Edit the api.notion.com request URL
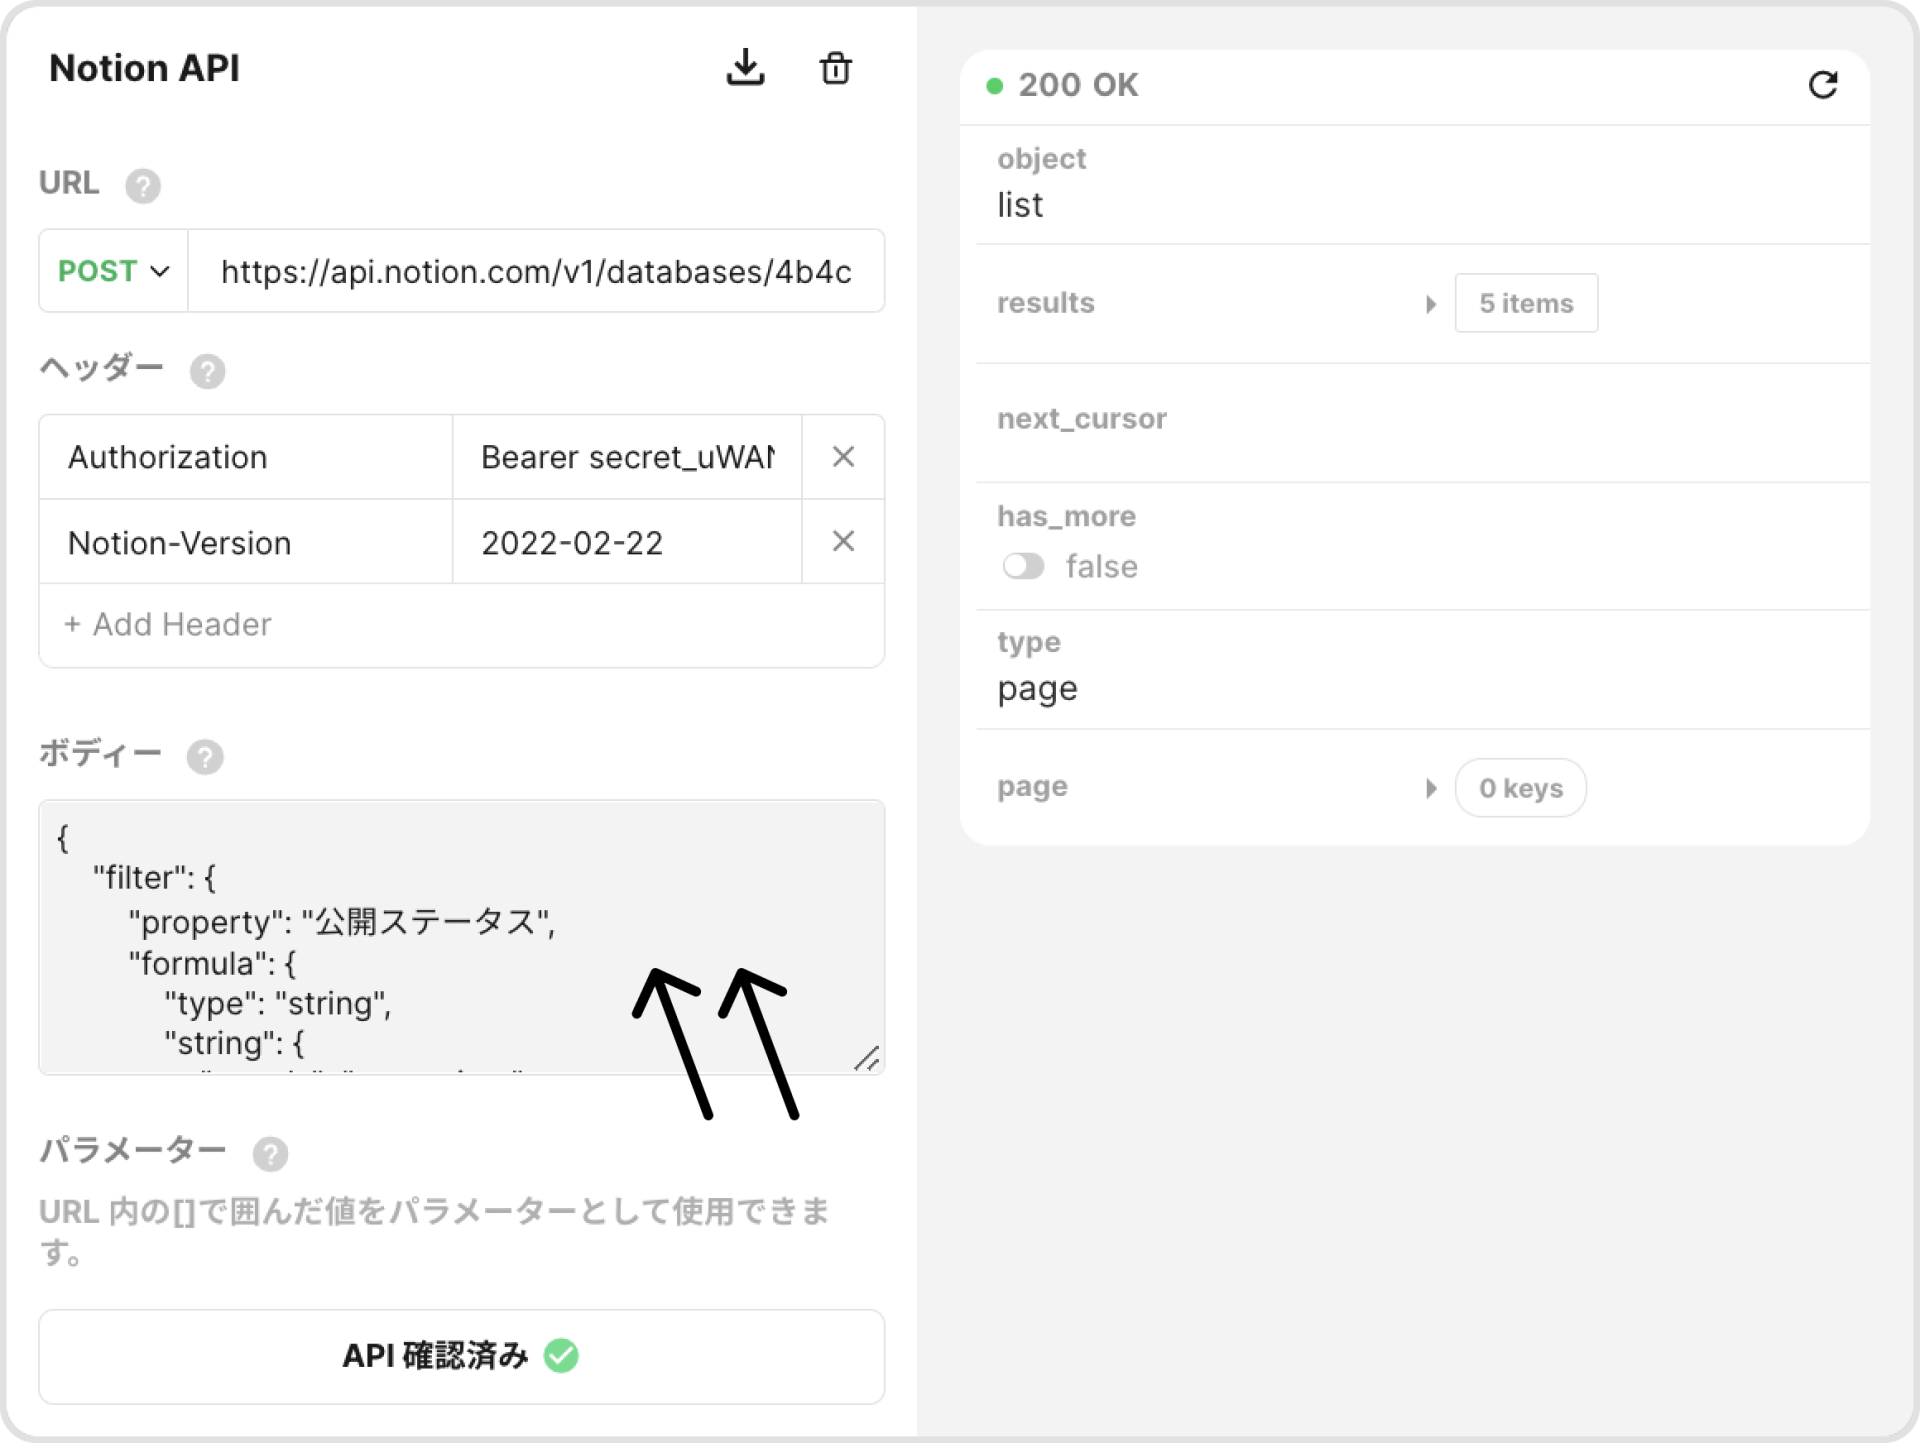 (x=536, y=270)
